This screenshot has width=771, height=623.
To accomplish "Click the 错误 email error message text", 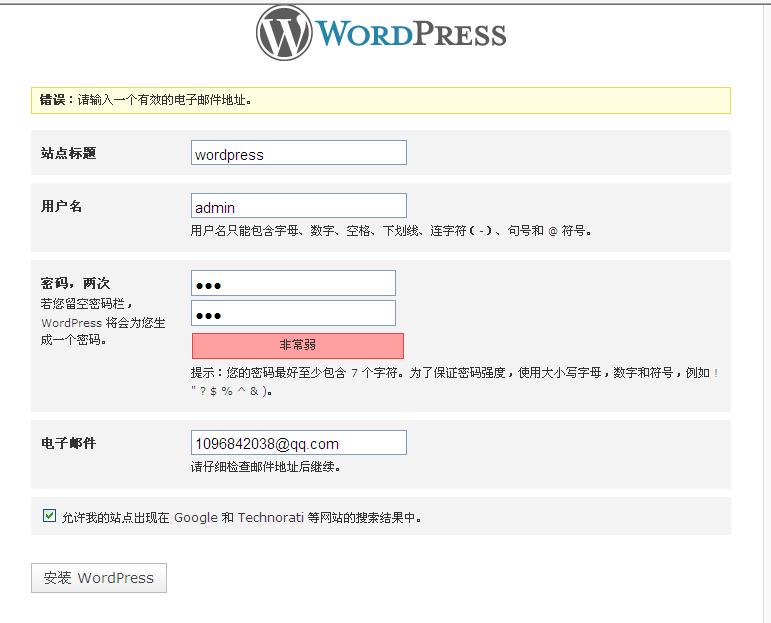I will tap(146, 100).
